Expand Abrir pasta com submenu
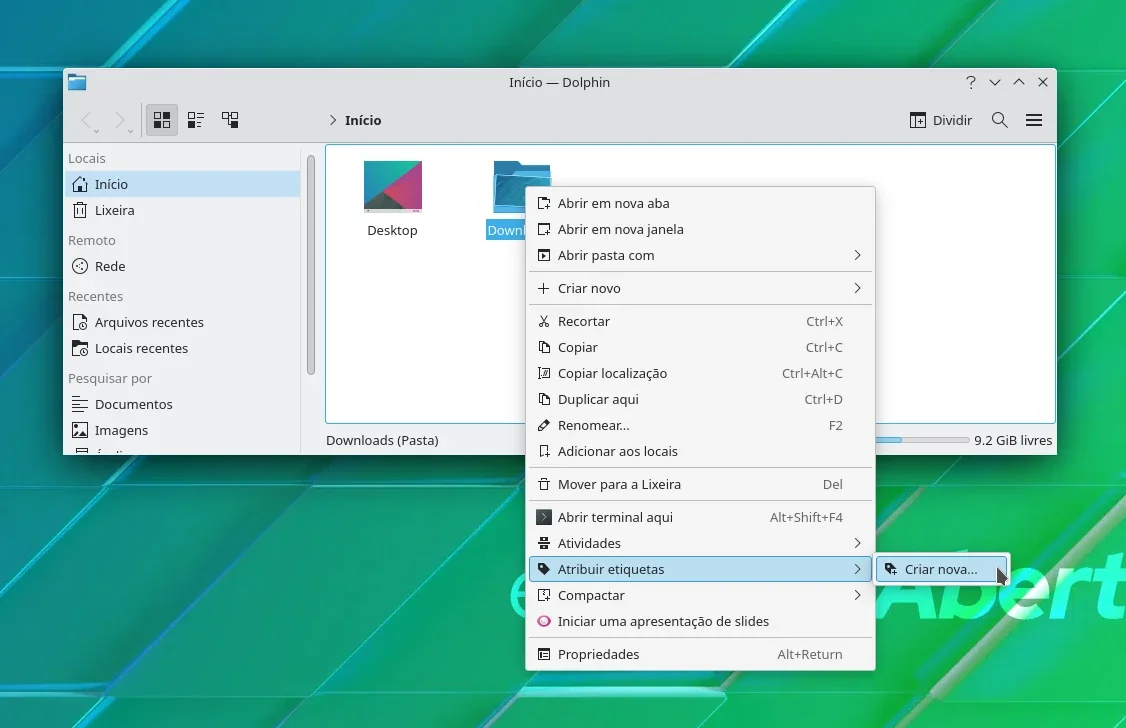The height and width of the screenshot is (728, 1126). [x=700, y=255]
